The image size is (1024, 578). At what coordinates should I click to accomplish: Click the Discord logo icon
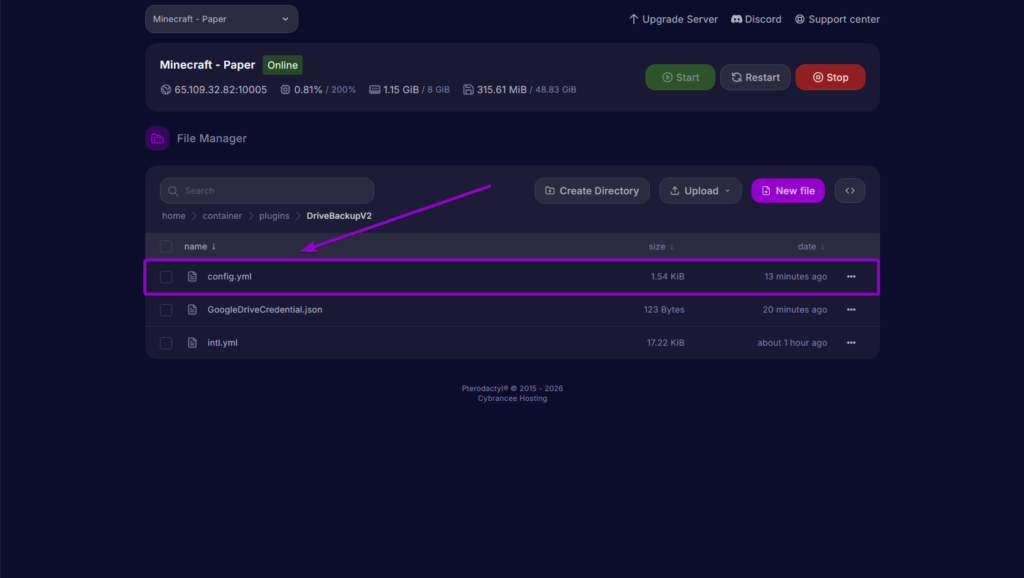(737, 19)
